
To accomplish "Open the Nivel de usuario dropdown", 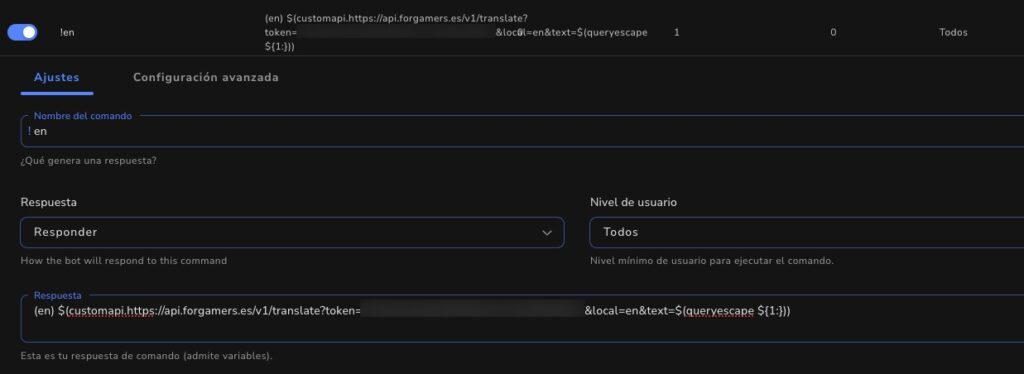I will (807, 232).
